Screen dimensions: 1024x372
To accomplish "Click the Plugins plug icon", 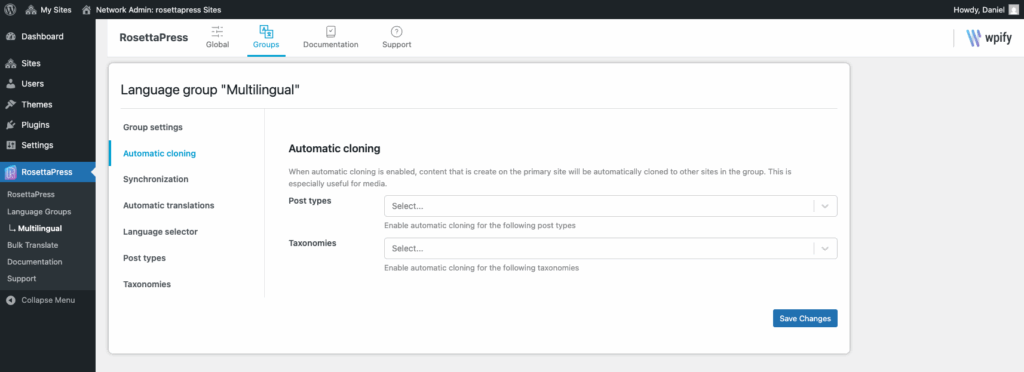I will 10,125.
